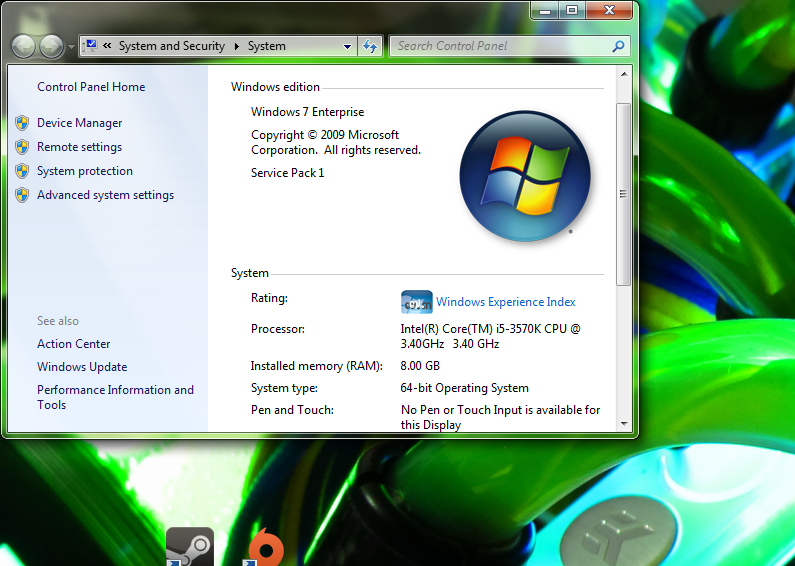Click the 'Intel(R) Core(TM) i5-3570K CPU' processor text
The width and height of the screenshot is (795, 566).
(483, 329)
